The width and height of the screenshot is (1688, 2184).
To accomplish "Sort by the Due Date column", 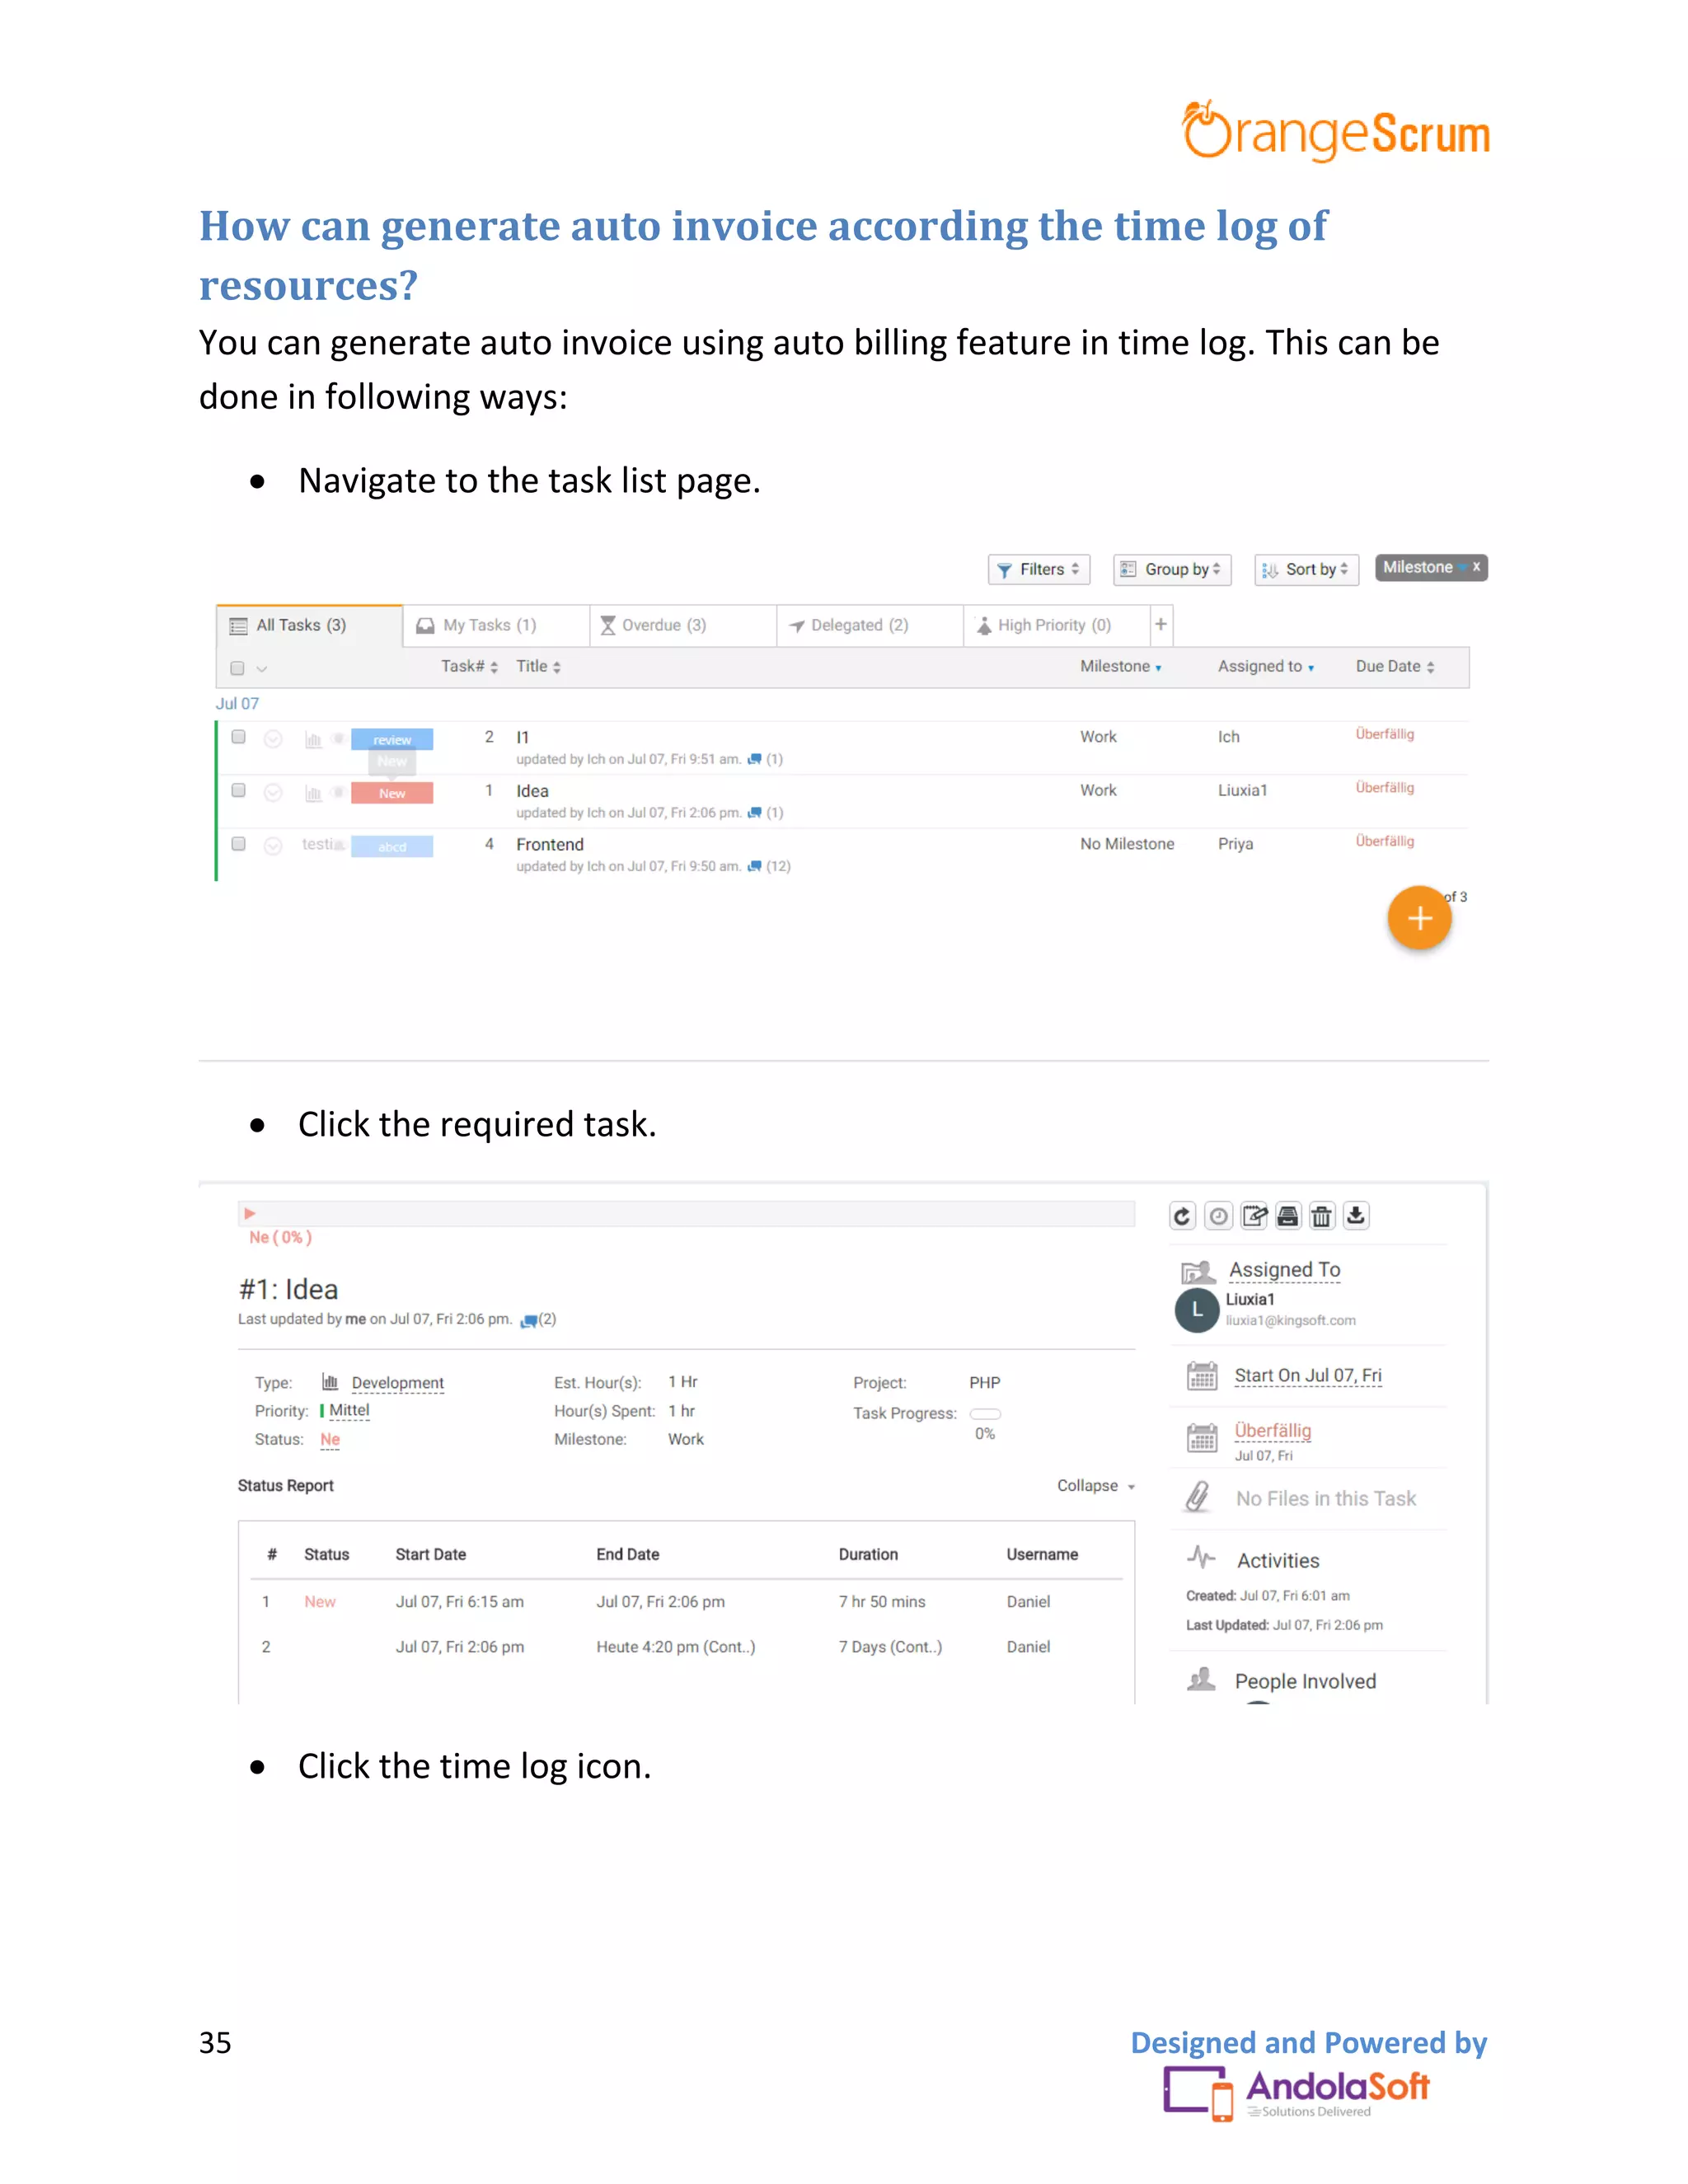I will [x=1395, y=667].
